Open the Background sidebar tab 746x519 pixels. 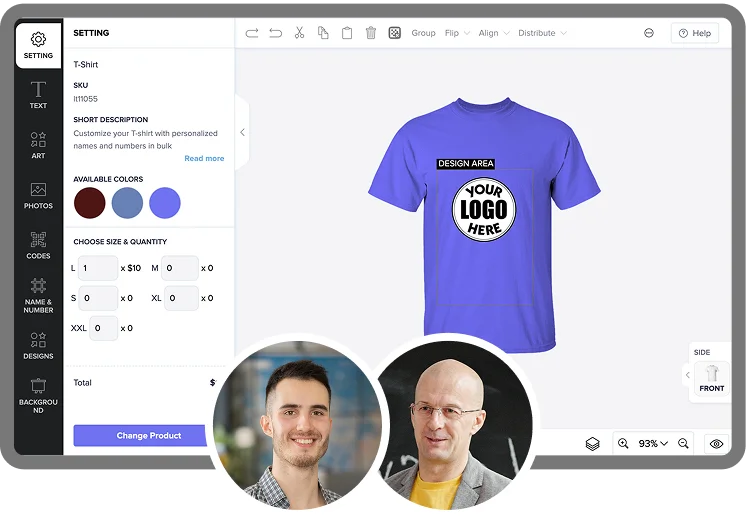(x=39, y=396)
